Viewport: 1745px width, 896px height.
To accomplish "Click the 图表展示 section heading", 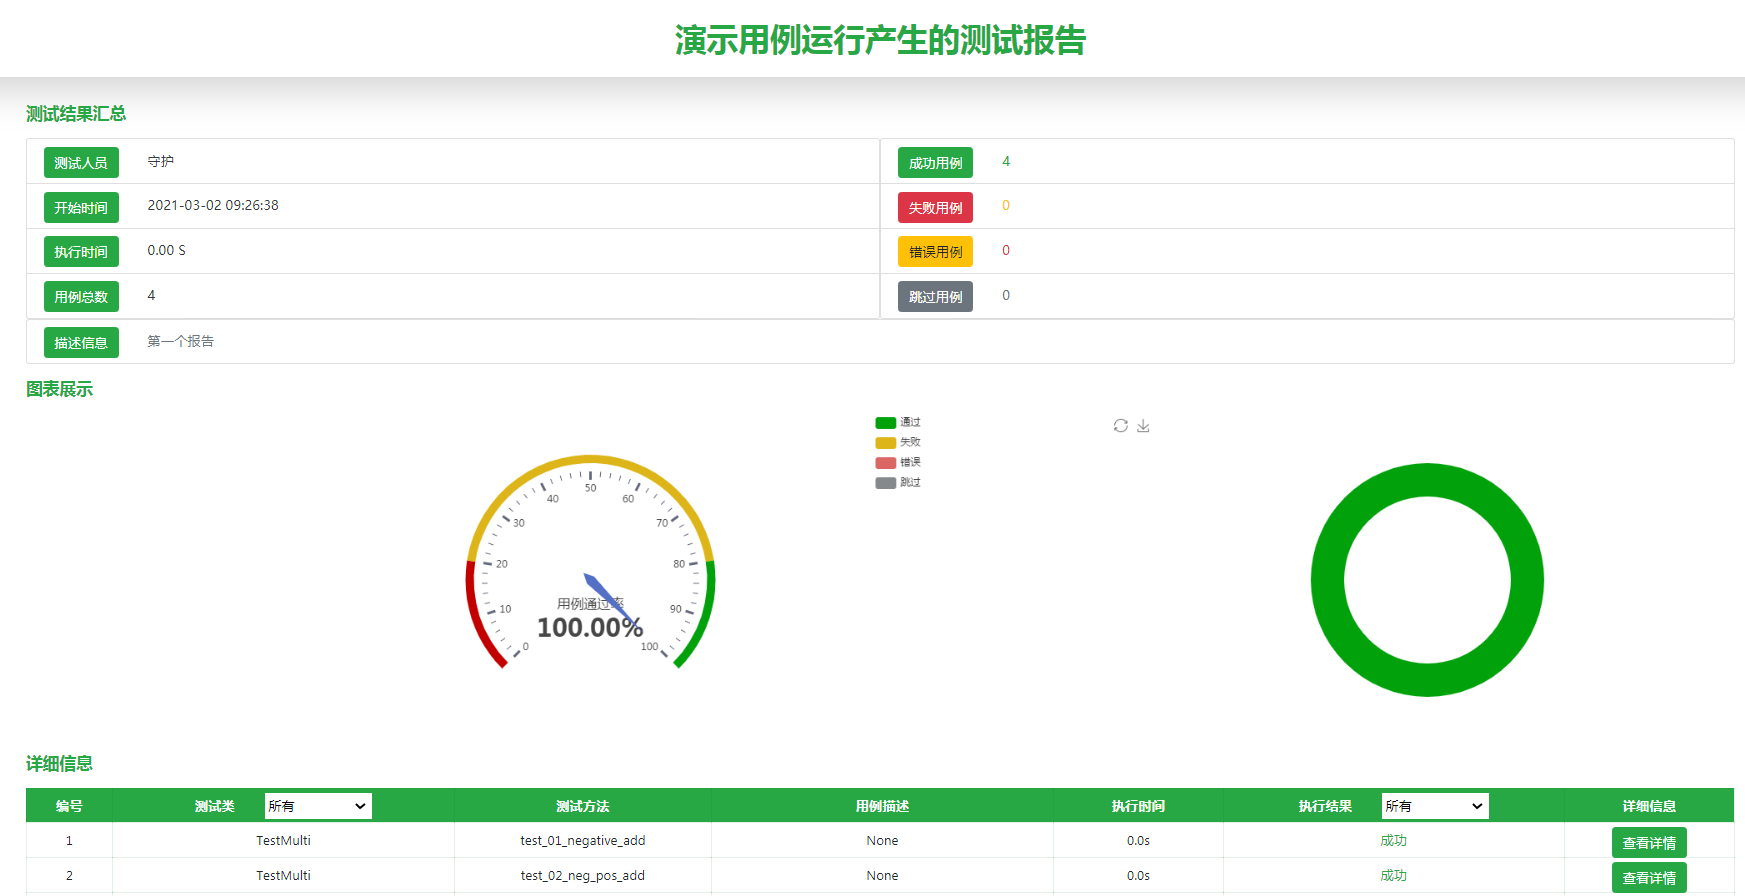I will pyautogui.click(x=59, y=389).
